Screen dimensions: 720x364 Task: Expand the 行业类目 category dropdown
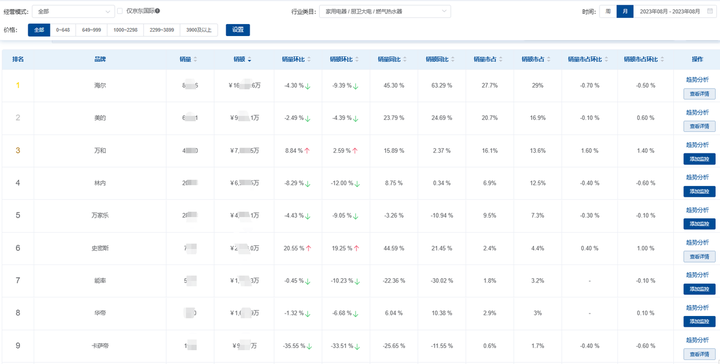[x=385, y=11]
